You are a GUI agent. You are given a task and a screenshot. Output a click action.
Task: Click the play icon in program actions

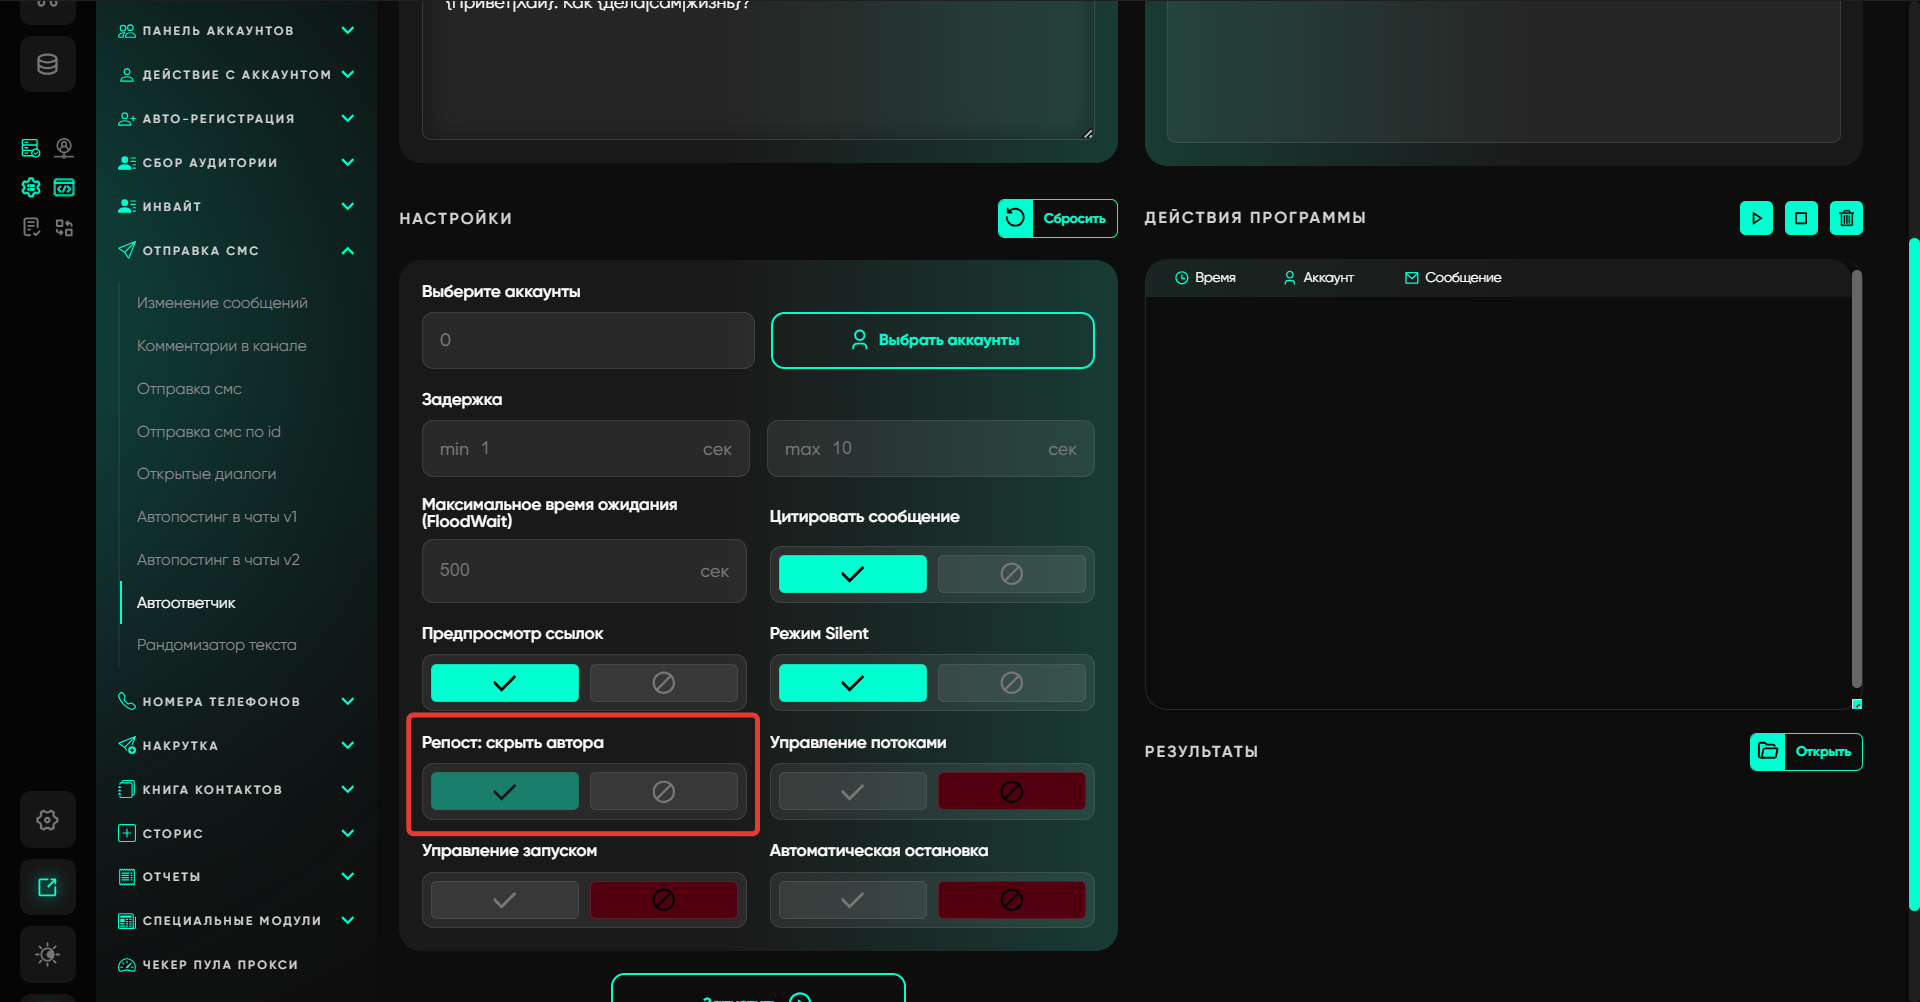[1756, 218]
